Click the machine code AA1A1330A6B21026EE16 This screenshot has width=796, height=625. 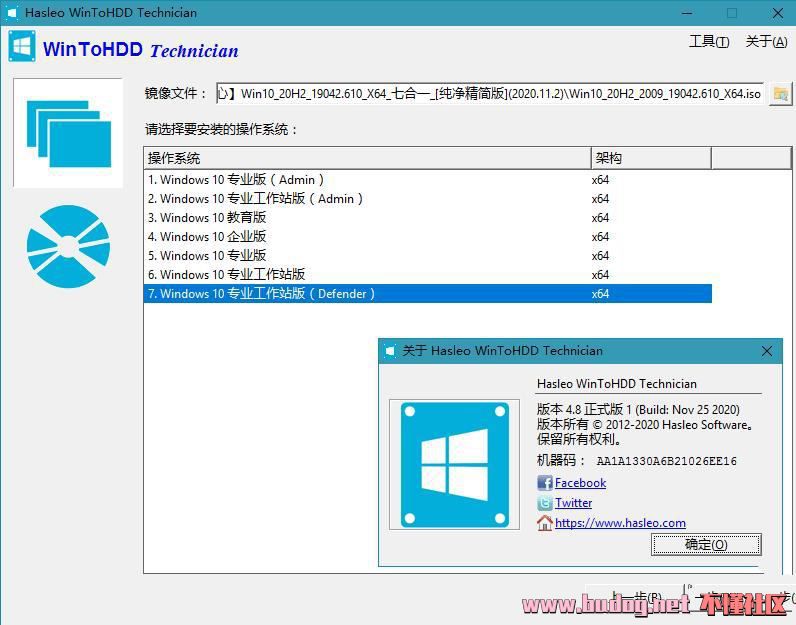(667, 461)
